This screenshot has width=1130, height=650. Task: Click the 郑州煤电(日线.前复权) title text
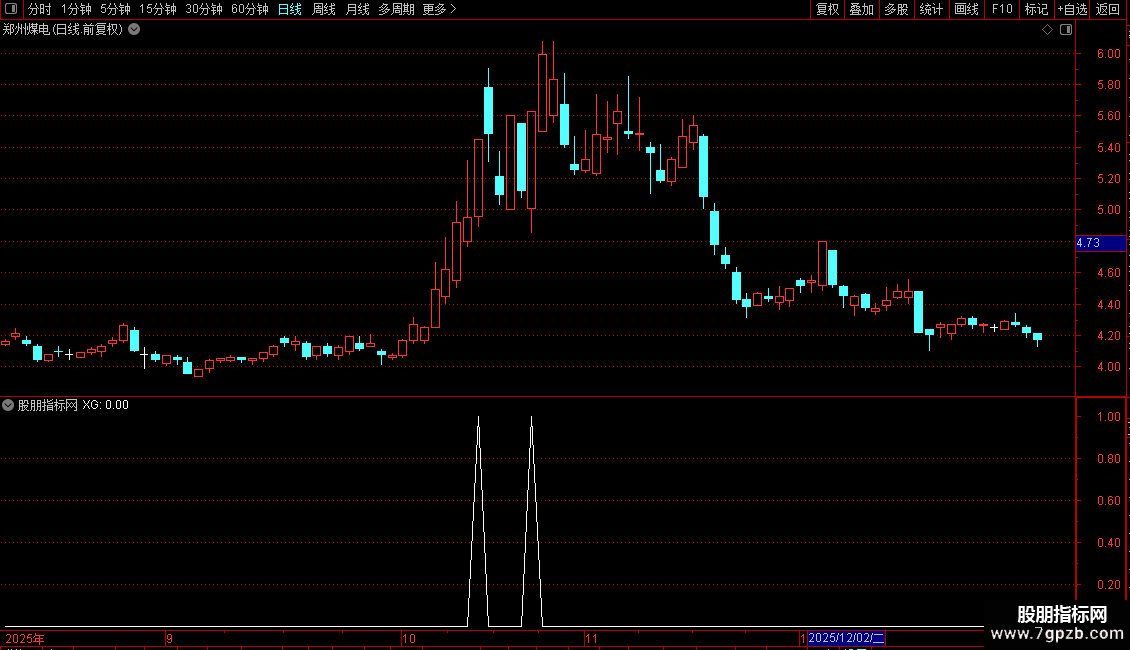click(x=63, y=30)
